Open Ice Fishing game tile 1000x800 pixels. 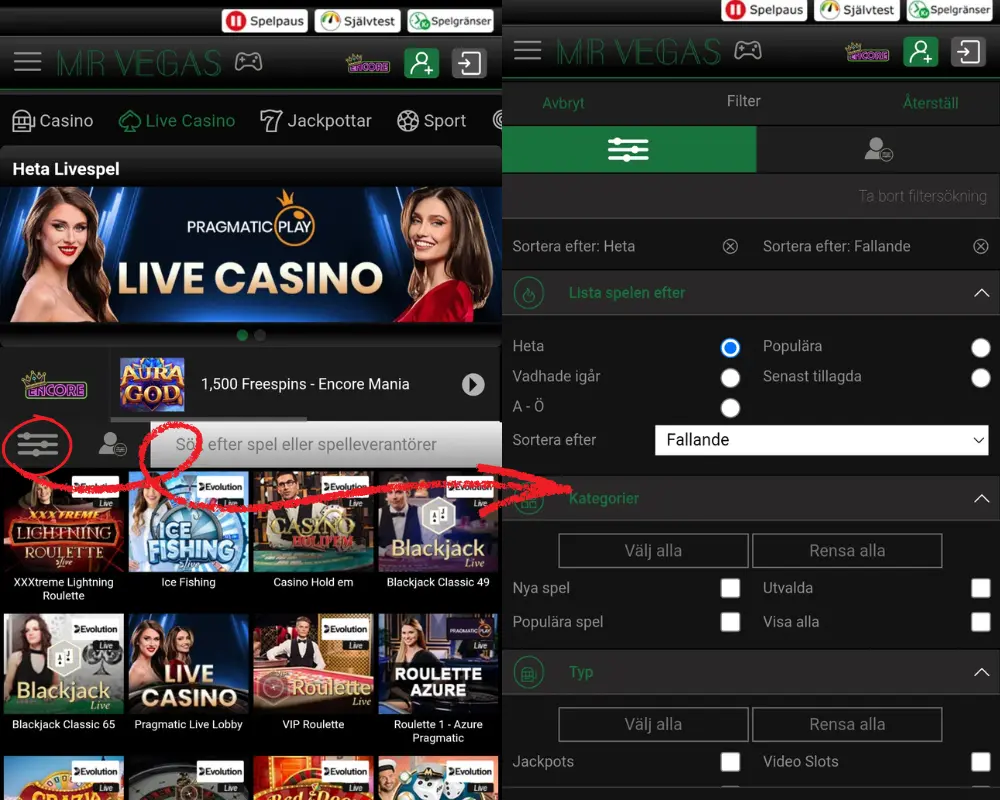[x=188, y=531]
